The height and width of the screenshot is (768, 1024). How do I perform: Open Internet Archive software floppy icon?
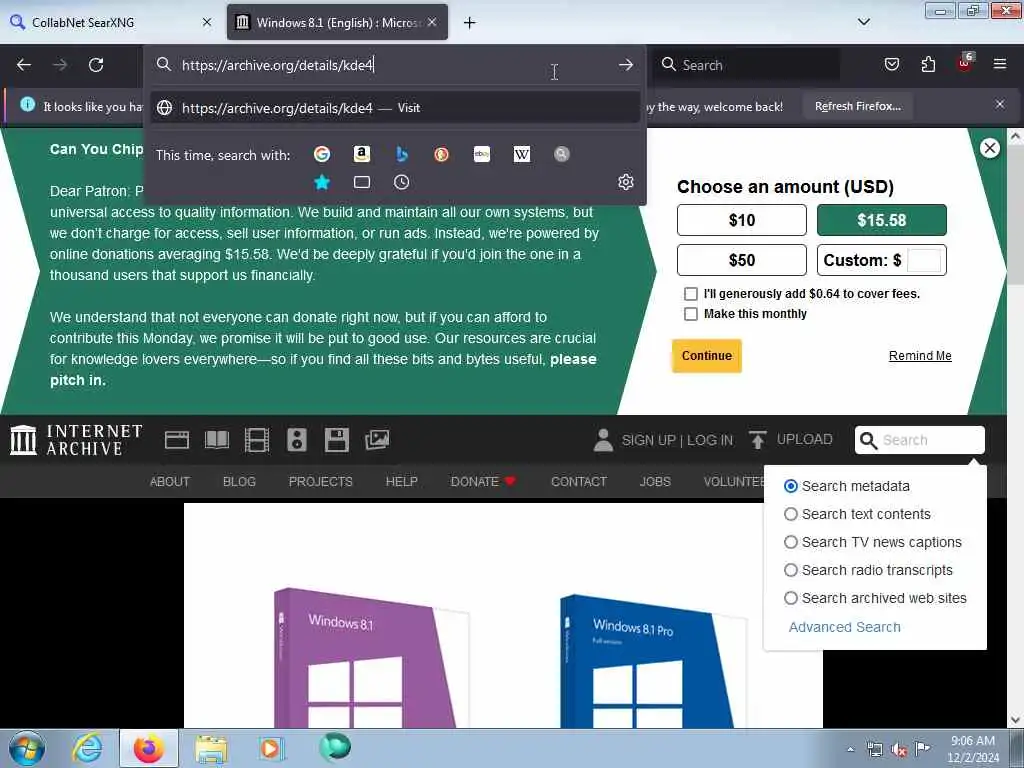pos(336,440)
